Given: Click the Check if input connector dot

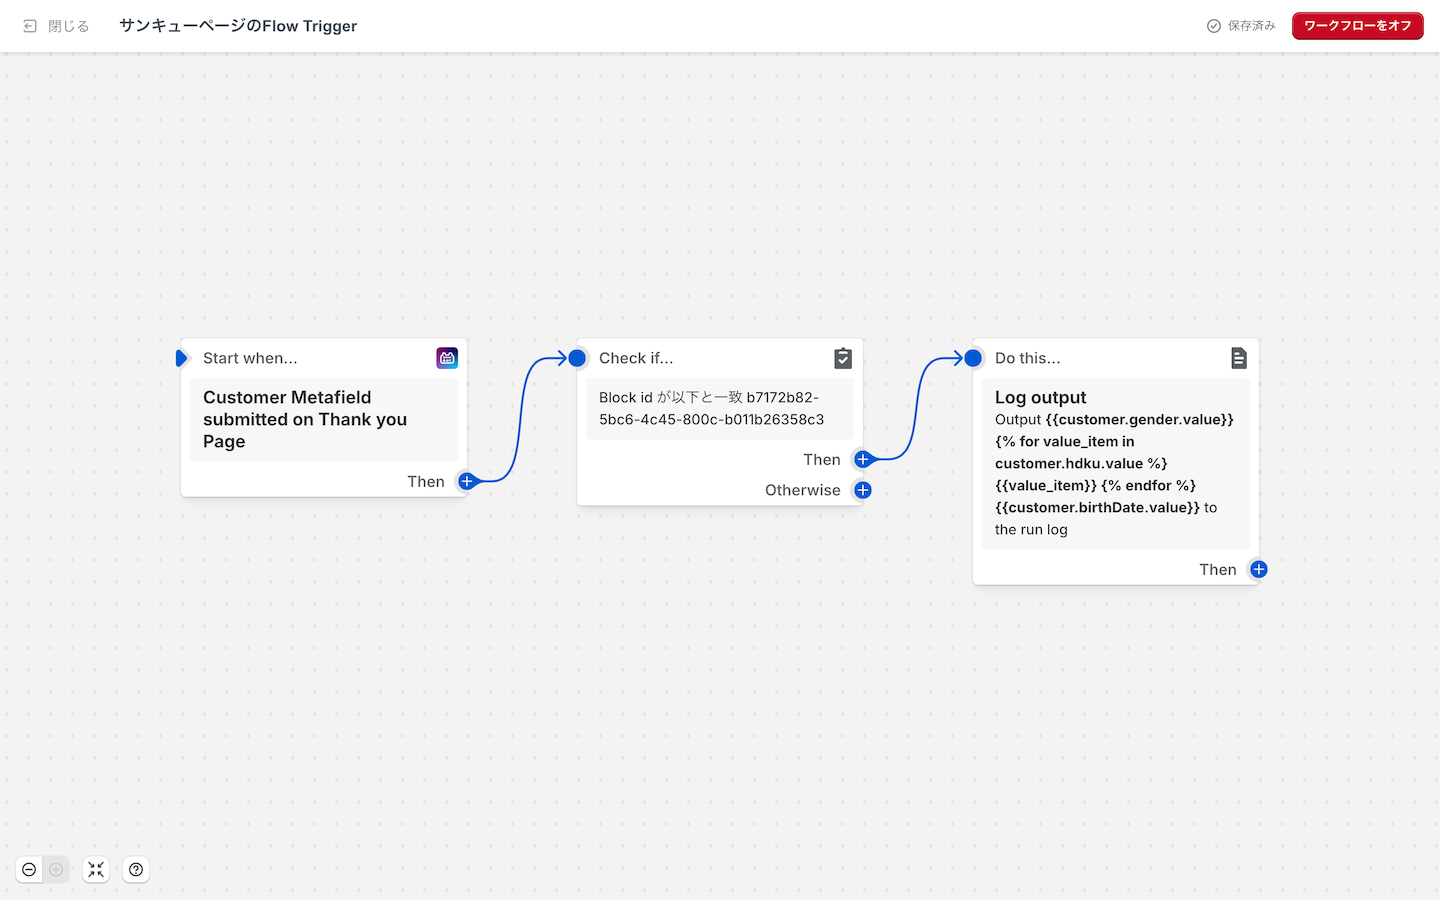Looking at the screenshot, I should [x=577, y=358].
